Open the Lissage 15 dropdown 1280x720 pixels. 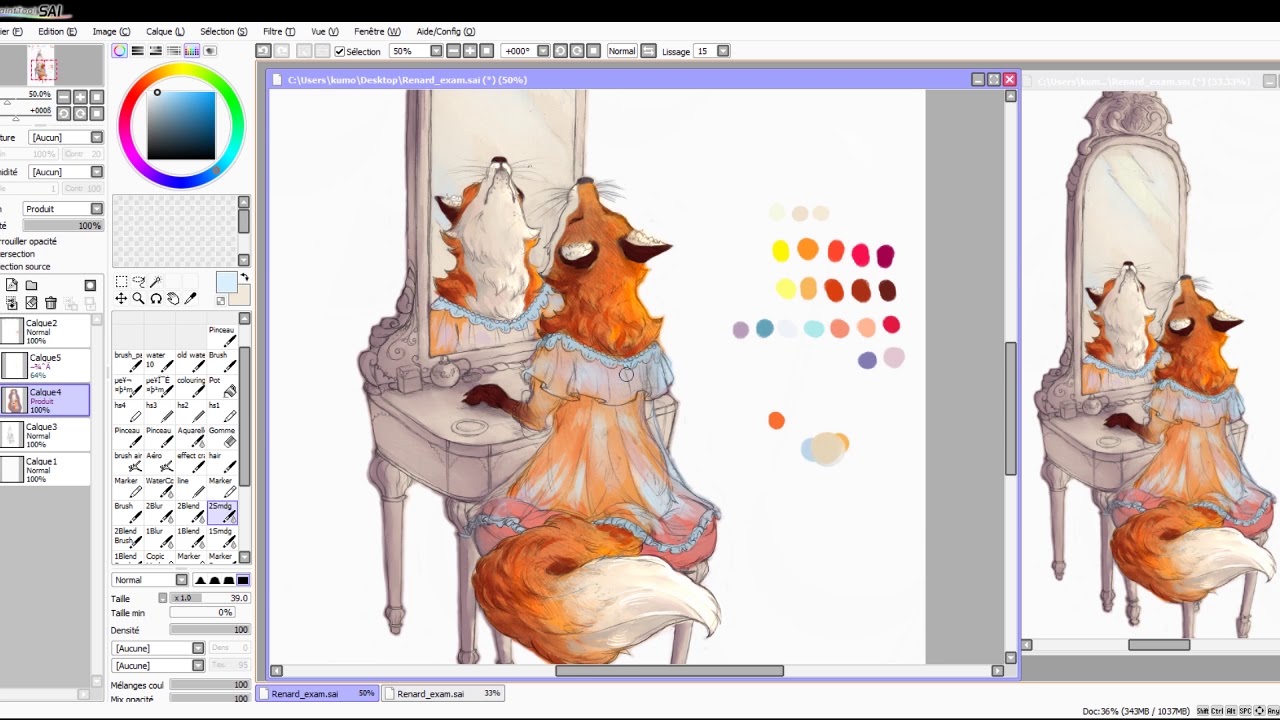(723, 51)
